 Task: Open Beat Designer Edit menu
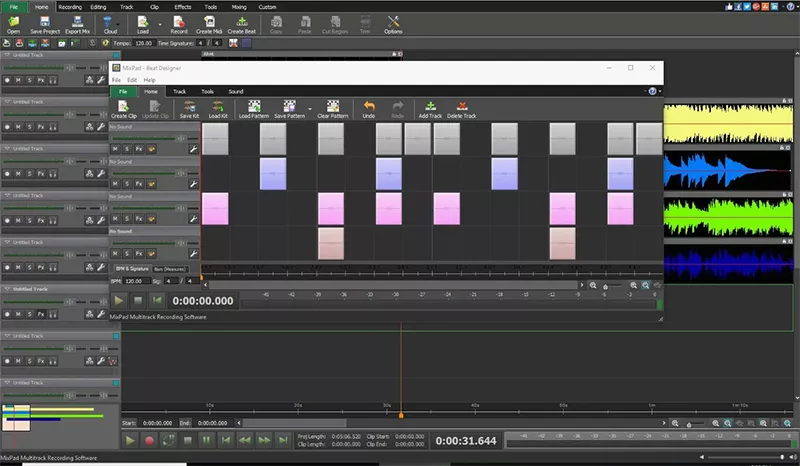(132, 80)
